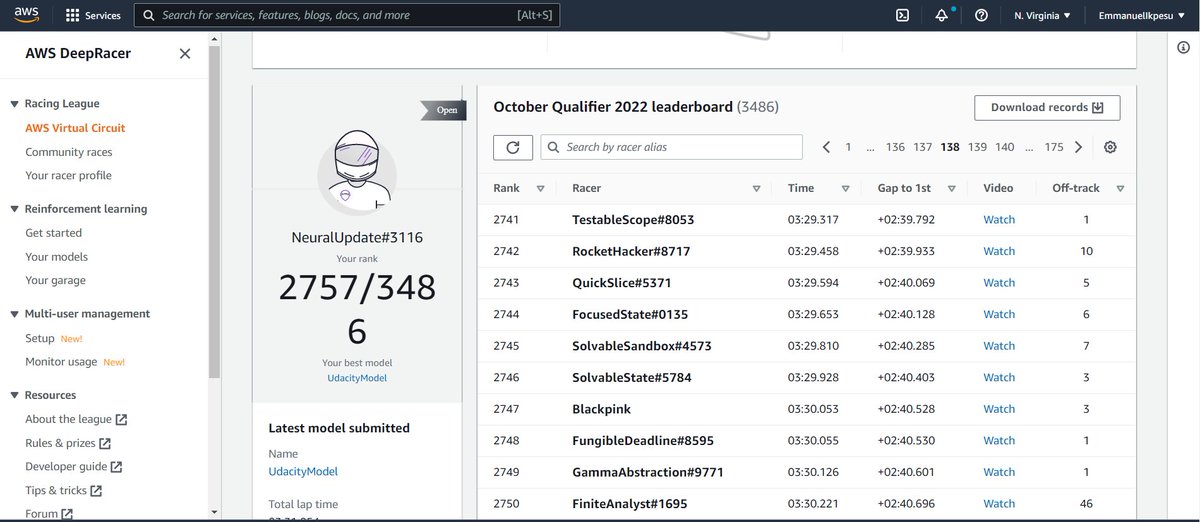This screenshot has width=1200, height=522.
Task: Open the help question mark icon
Action: pos(981,16)
